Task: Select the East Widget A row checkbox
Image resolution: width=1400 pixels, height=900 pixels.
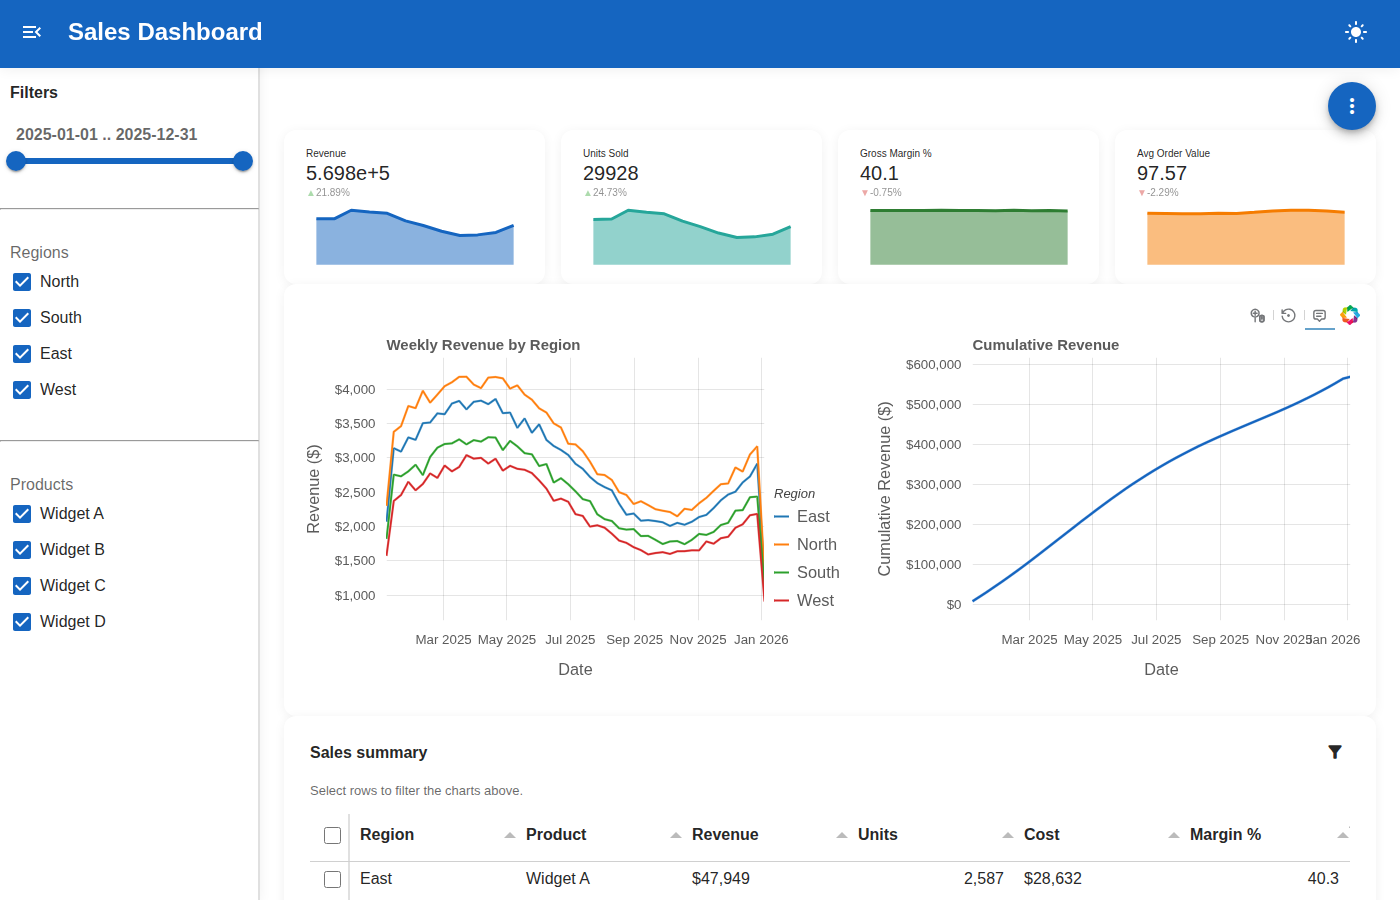Action: [333, 879]
